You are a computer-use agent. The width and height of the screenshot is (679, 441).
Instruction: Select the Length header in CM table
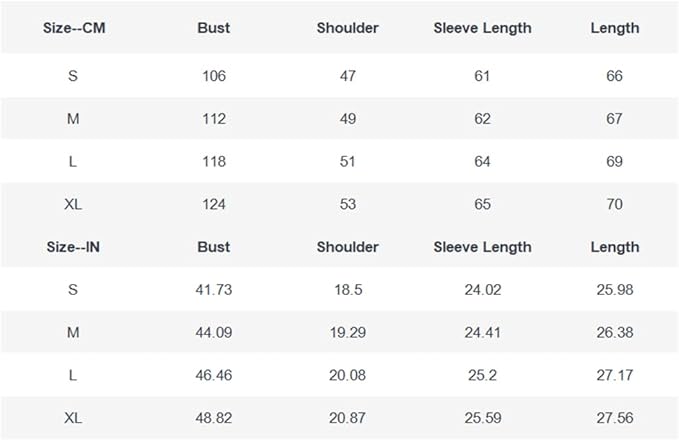[614, 28]
